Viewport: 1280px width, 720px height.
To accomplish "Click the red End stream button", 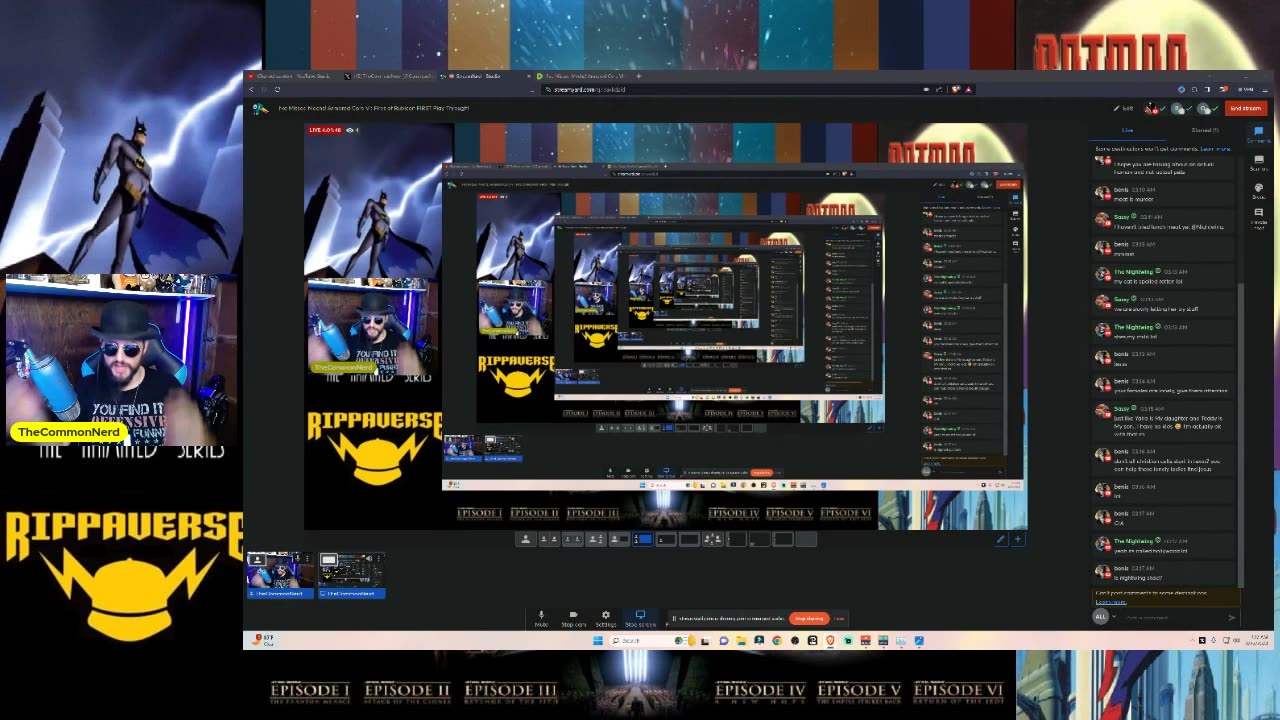I will click(x=1245, y=108).
